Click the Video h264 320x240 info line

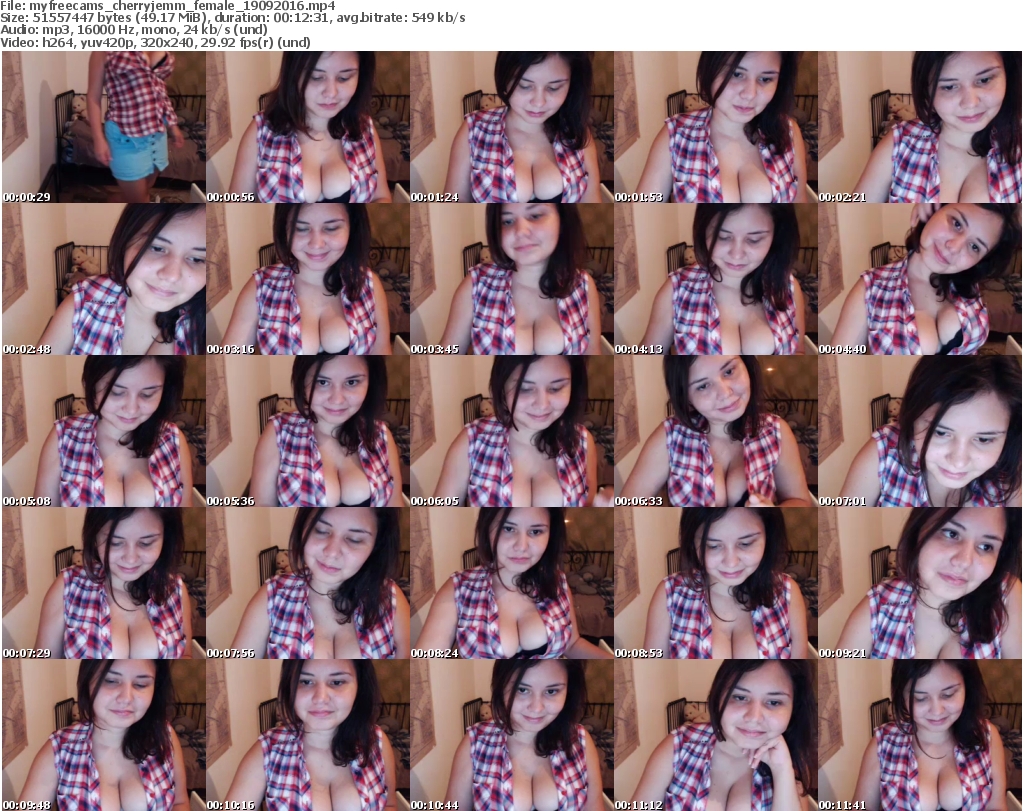pyautogui.click(x=155, y=42)
